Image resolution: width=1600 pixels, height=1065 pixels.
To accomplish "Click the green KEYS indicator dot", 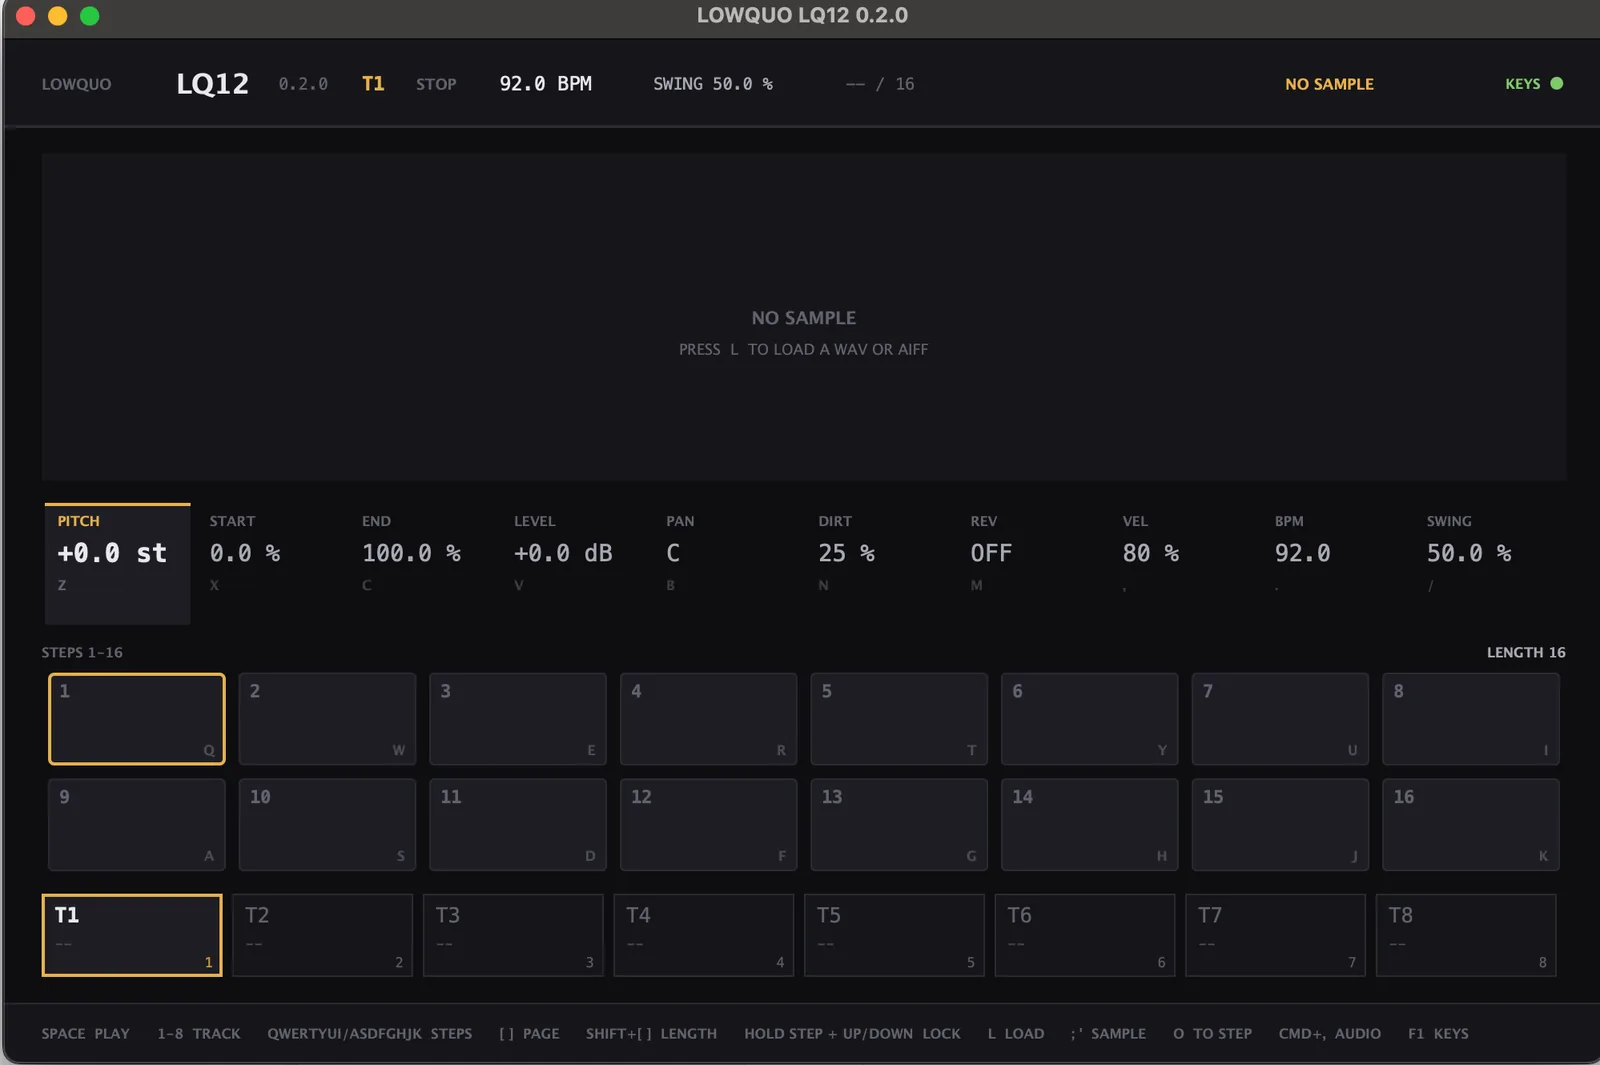I will tap(1556, 84).
